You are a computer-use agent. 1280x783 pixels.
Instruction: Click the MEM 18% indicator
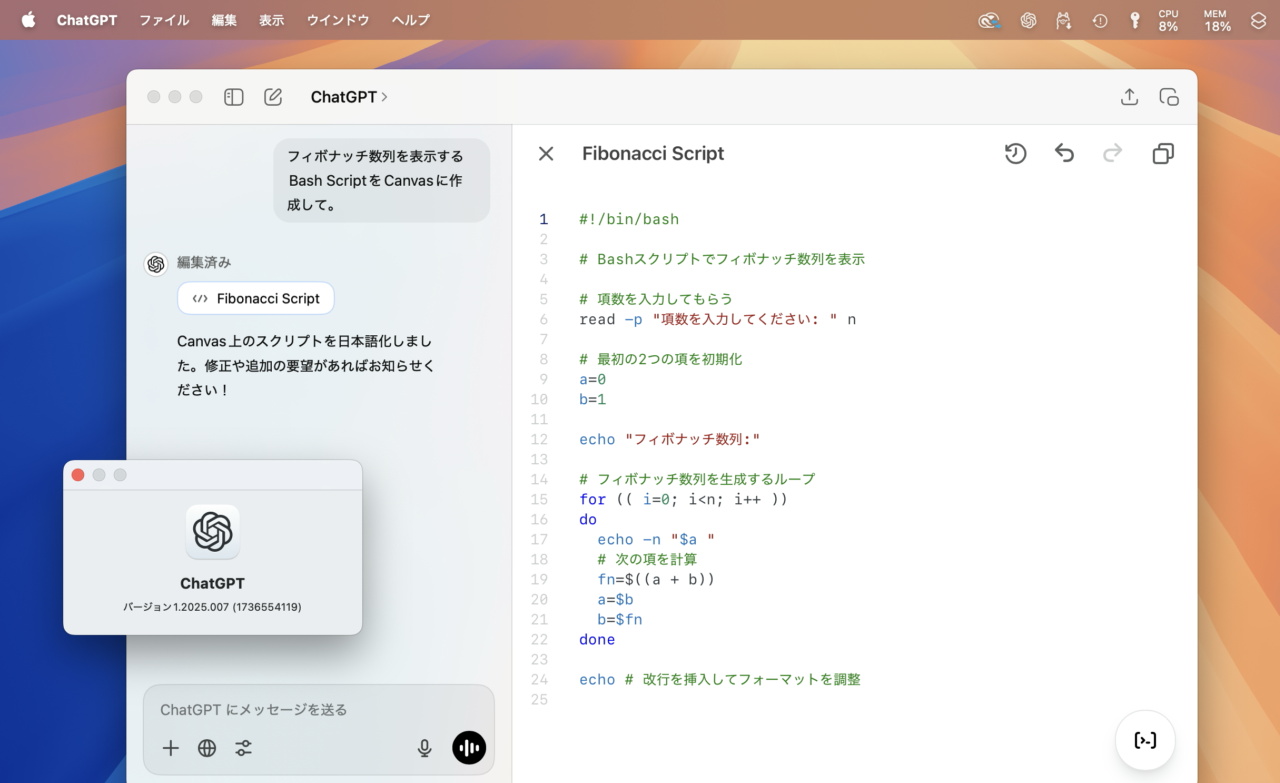tap(1217, 20)
